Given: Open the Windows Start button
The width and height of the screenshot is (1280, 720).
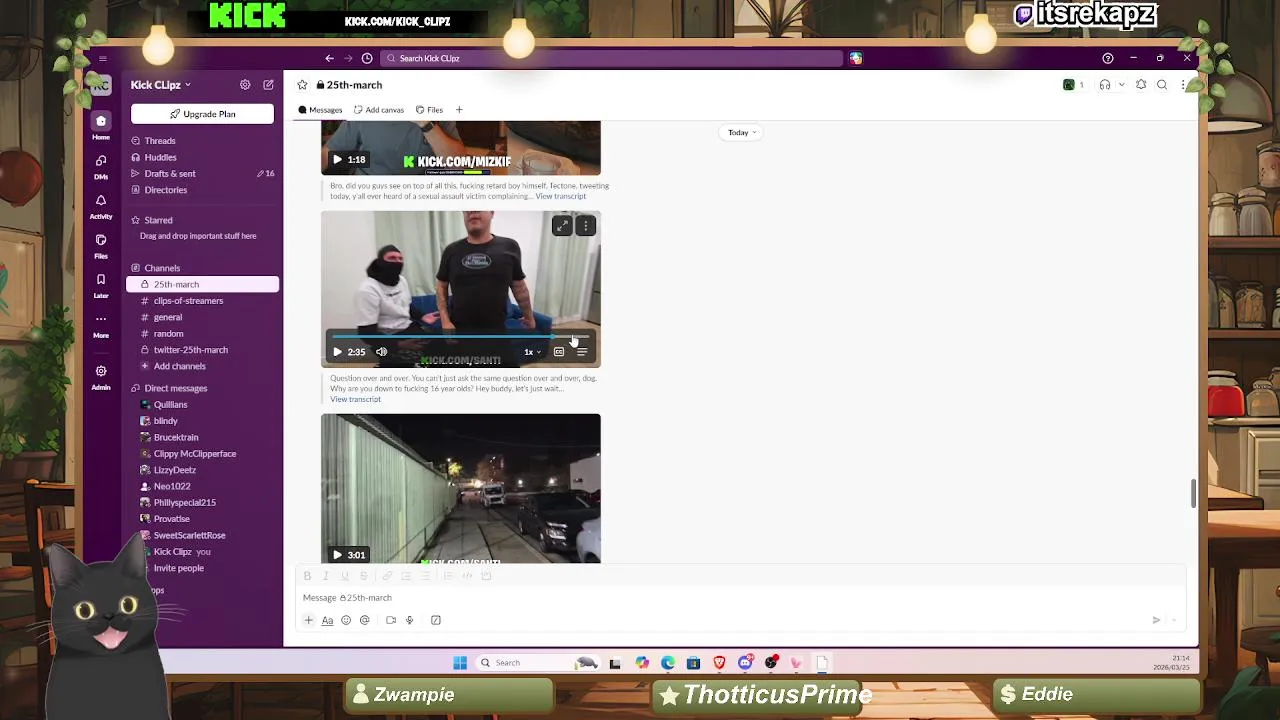Looking at the screenshot, I should [460, 663].
